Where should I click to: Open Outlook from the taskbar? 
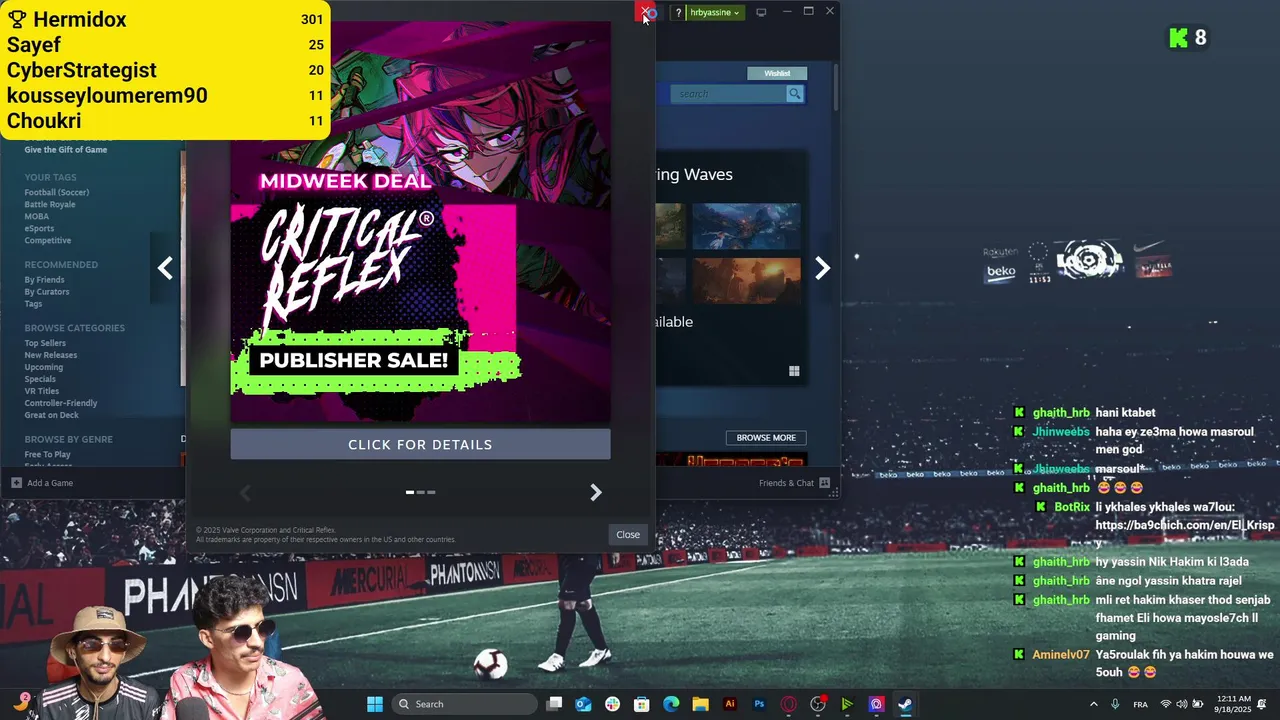coord(583,704)
